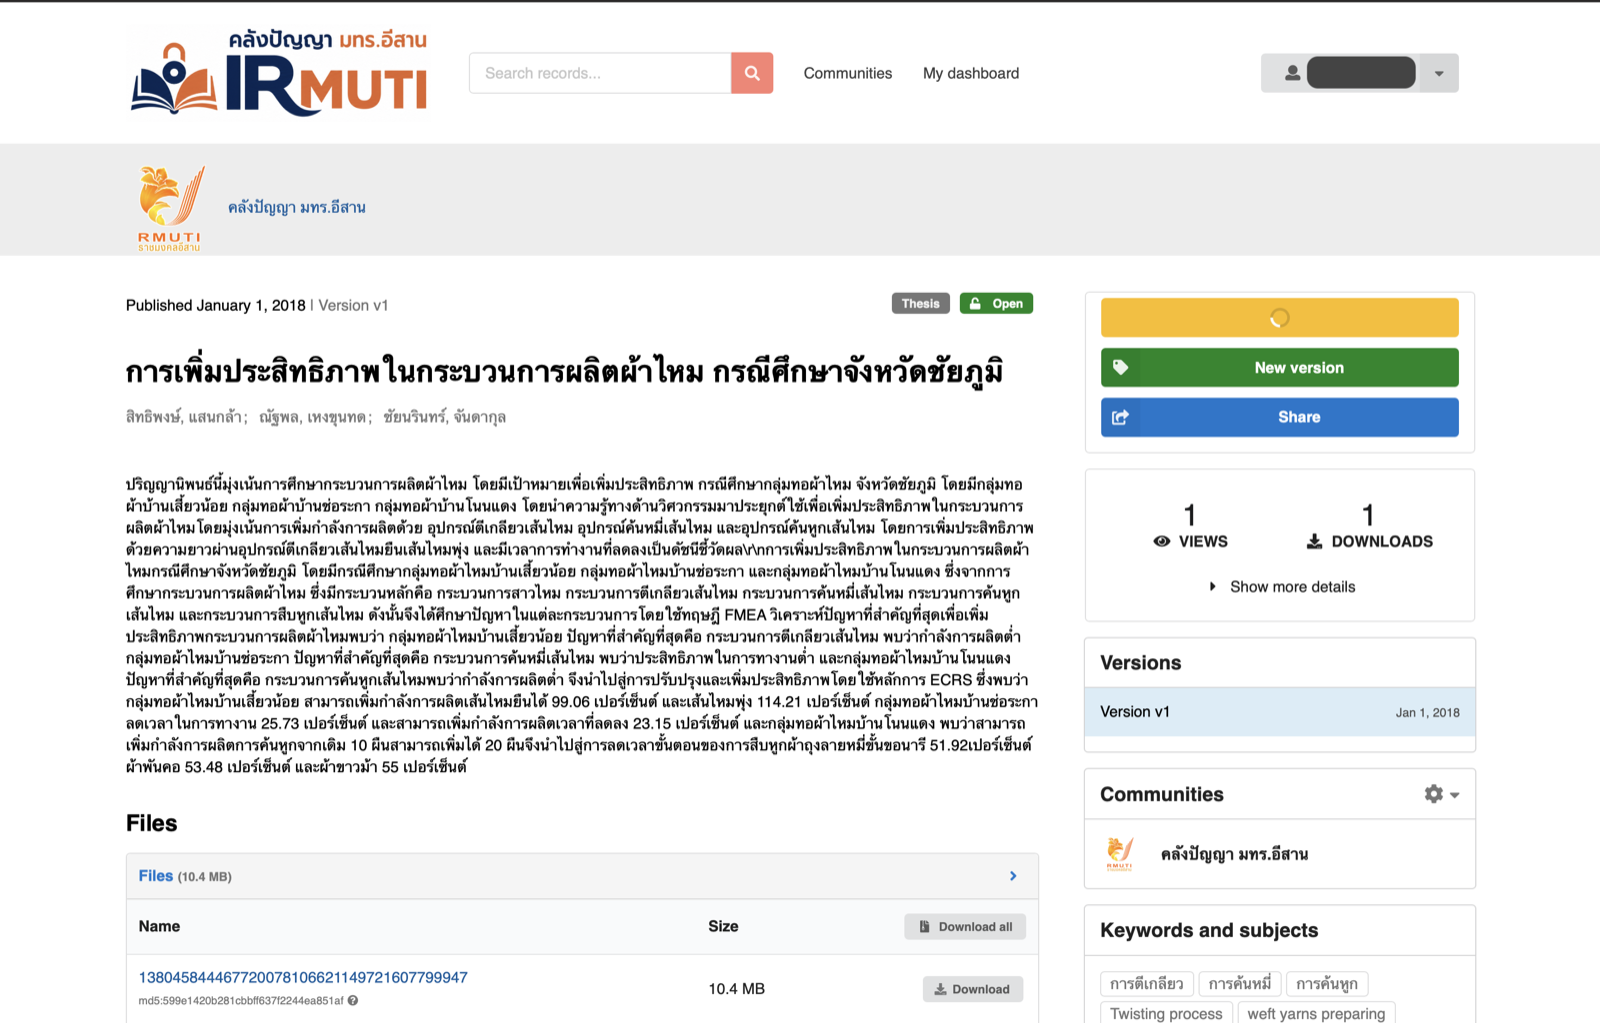1600x1023 pixels.
Task: Click the การค้นหูก keyword tag
Action: pos(1327,984)
